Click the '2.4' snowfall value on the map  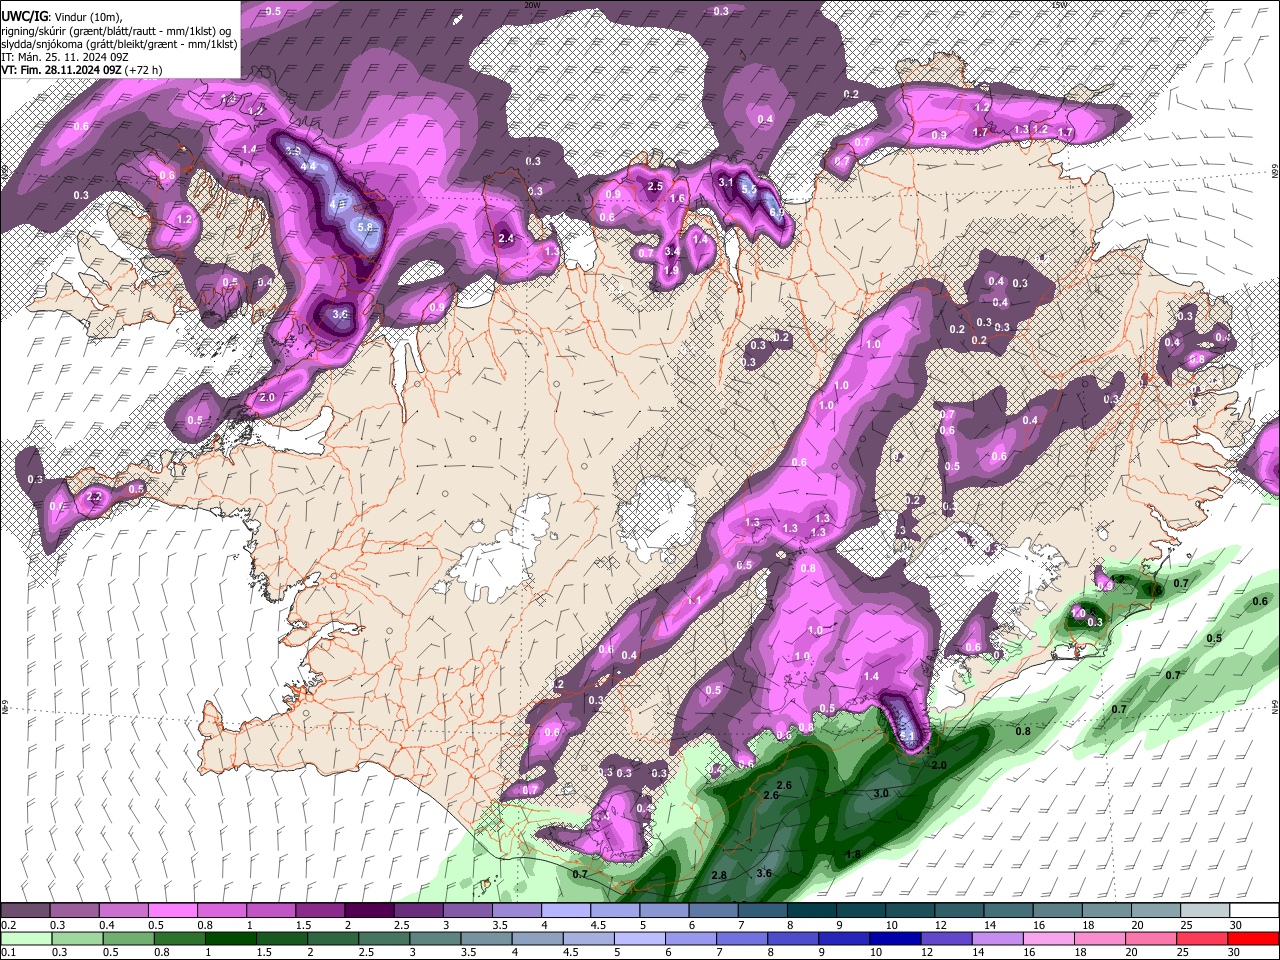(506, 238)
